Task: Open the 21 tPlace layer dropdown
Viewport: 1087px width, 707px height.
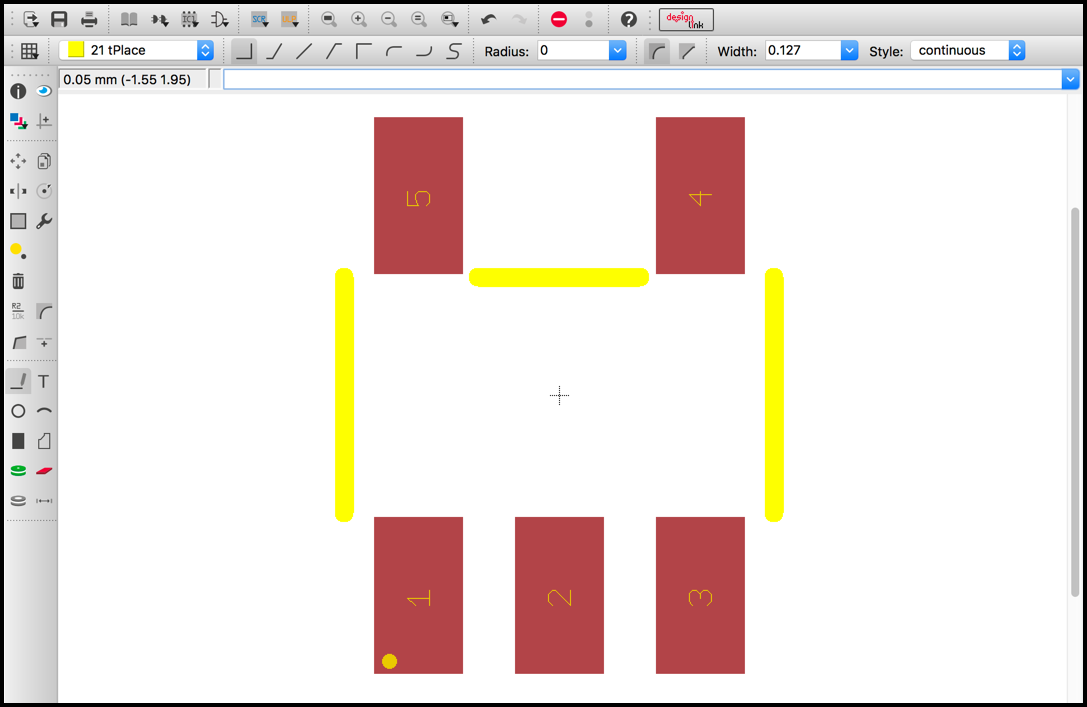Action: coord(205,50)
